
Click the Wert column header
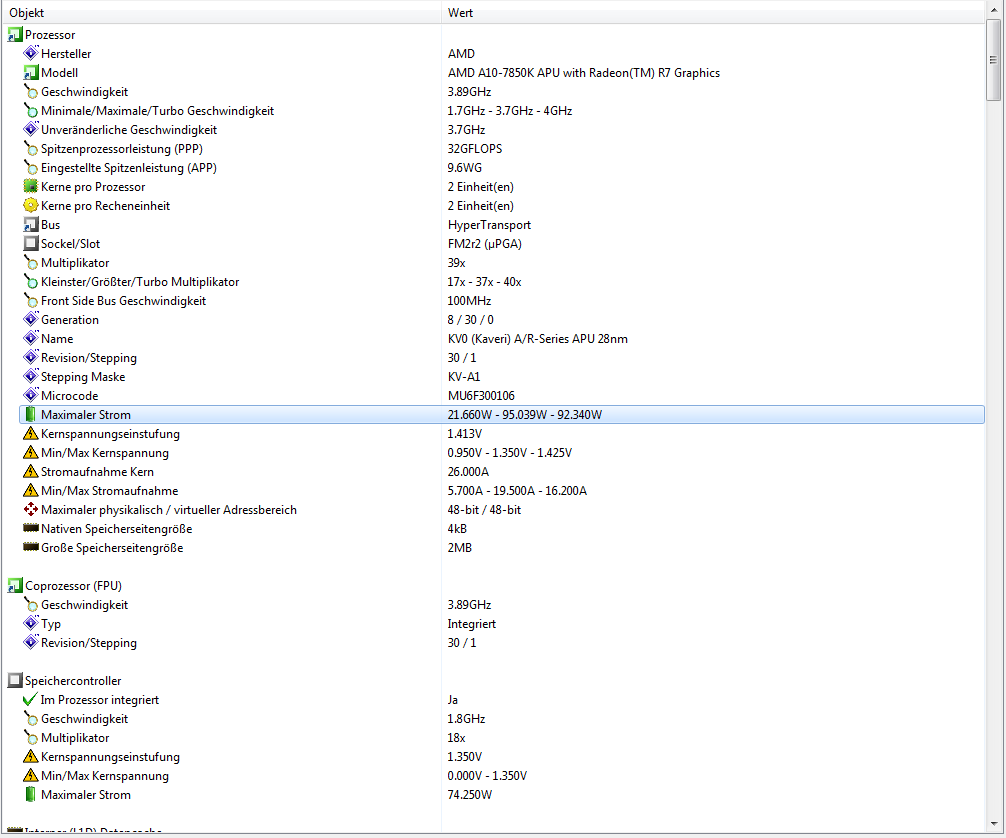coord(712,12)
